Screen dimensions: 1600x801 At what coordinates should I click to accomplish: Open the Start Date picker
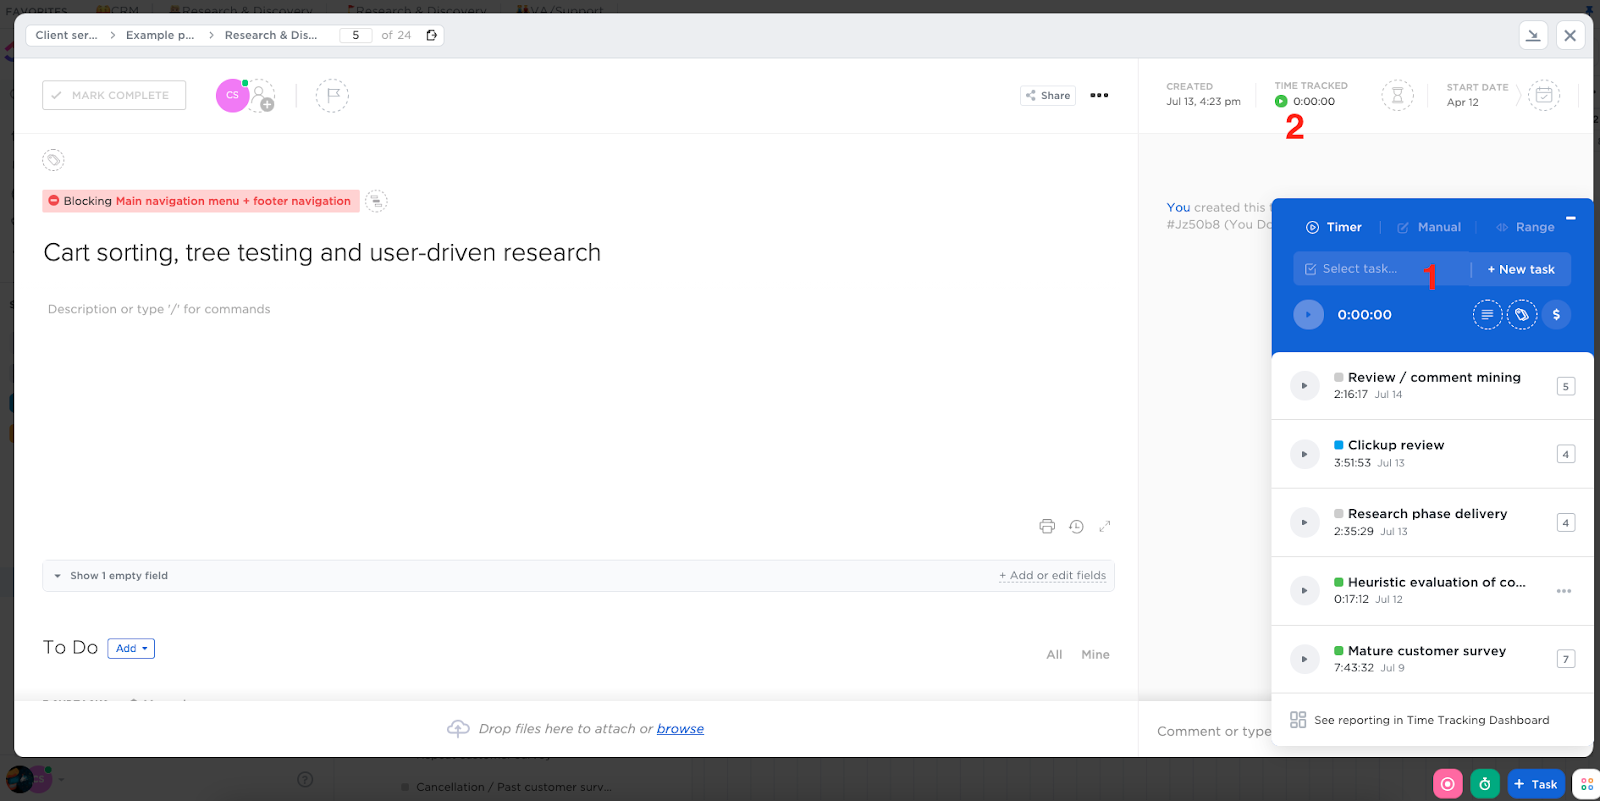[1478, 95]
